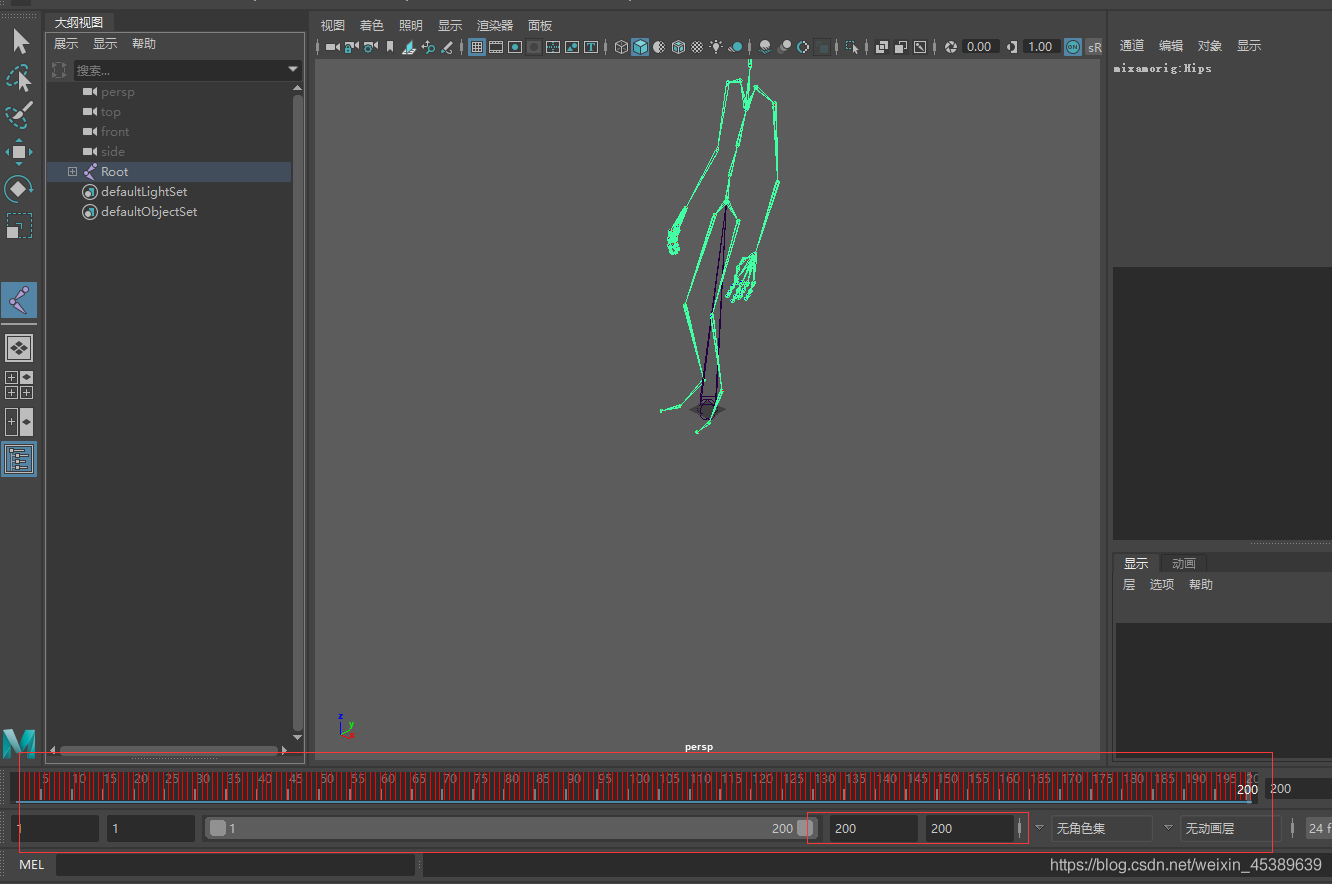The height and width of the screenshot is (884, 1332).
Task: Open the 视图 viewport menu
Action: point(332,25)
